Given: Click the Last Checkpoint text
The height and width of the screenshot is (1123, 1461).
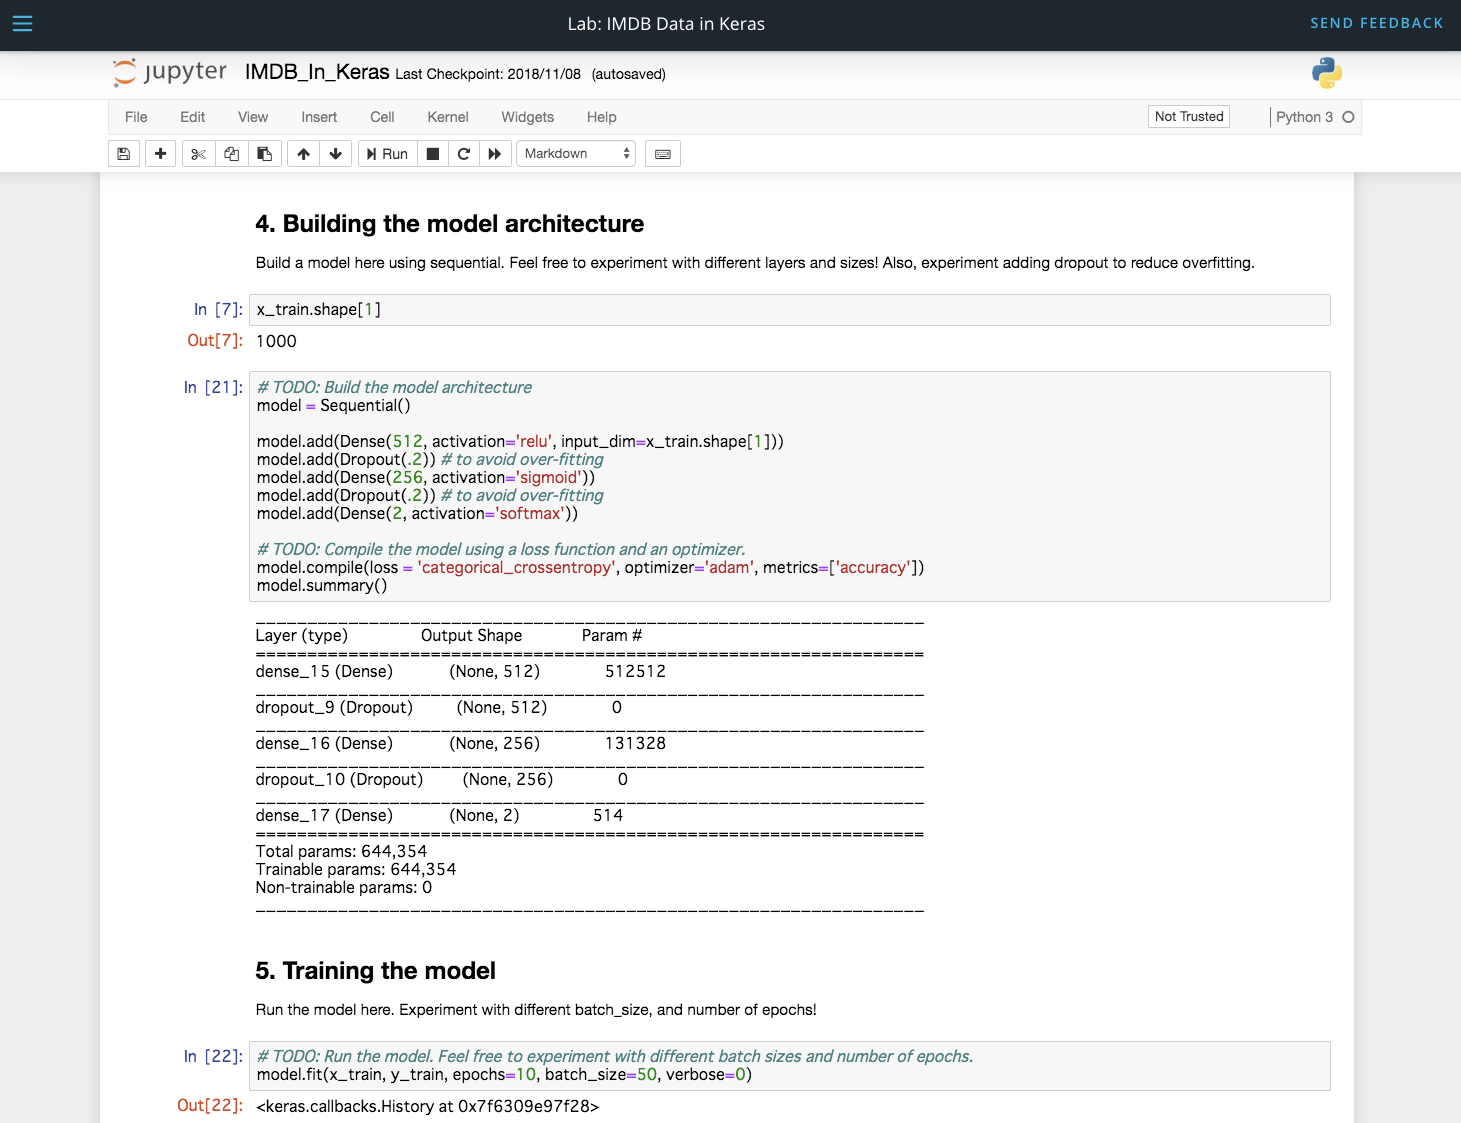Looking at the screenshot, I should (488, 74).
